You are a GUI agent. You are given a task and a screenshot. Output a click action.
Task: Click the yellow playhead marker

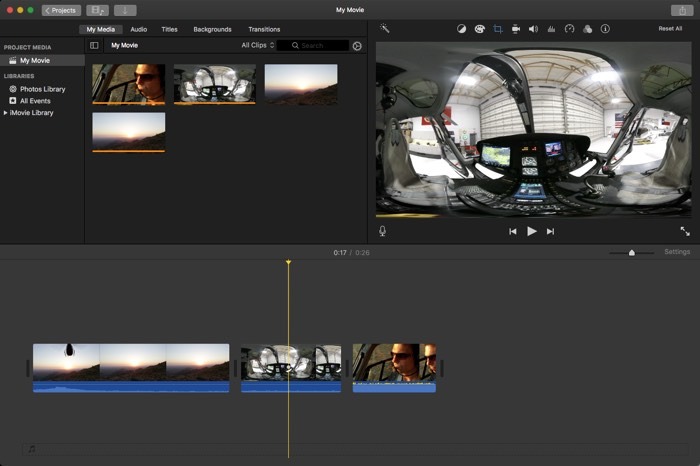tap(288, 262)
